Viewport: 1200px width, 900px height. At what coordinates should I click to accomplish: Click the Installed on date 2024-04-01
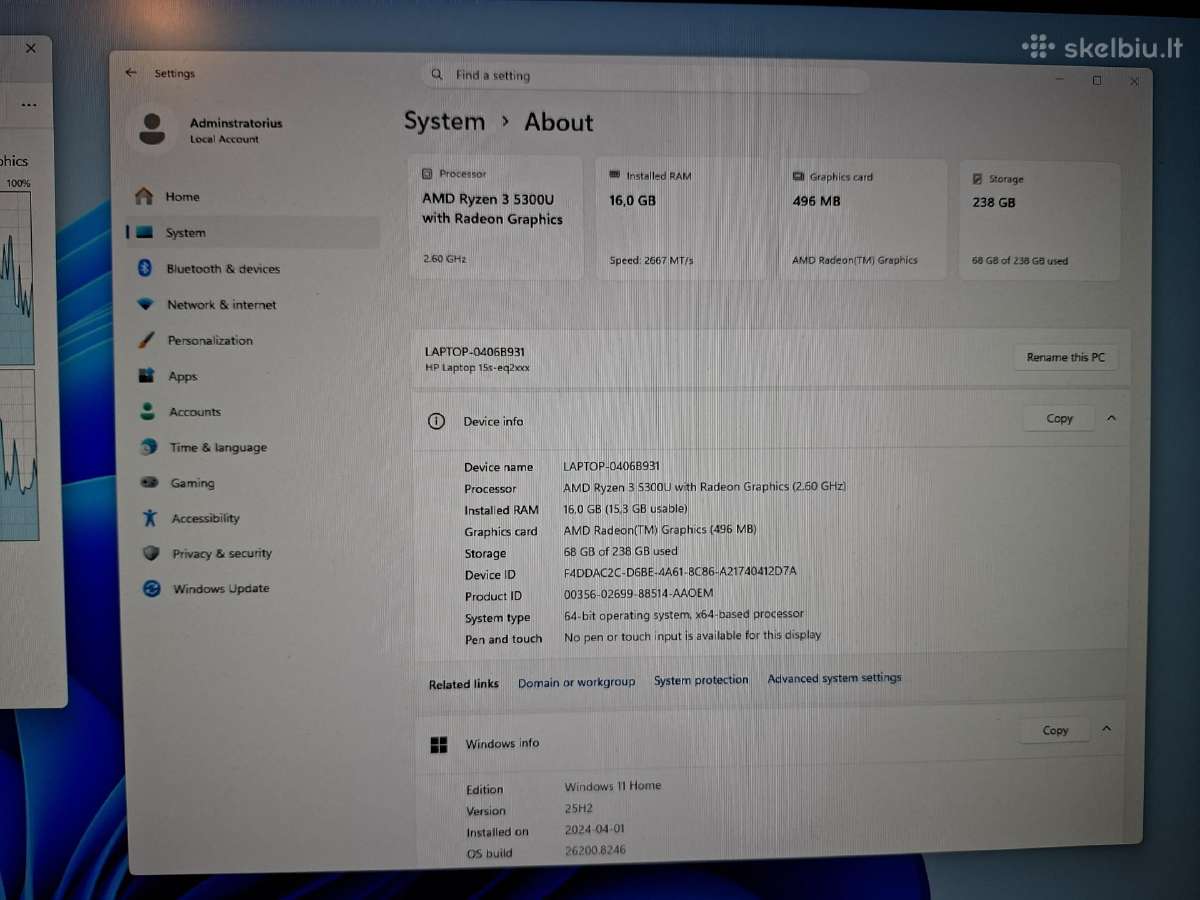pyautogui.click(x=596, y=829)
